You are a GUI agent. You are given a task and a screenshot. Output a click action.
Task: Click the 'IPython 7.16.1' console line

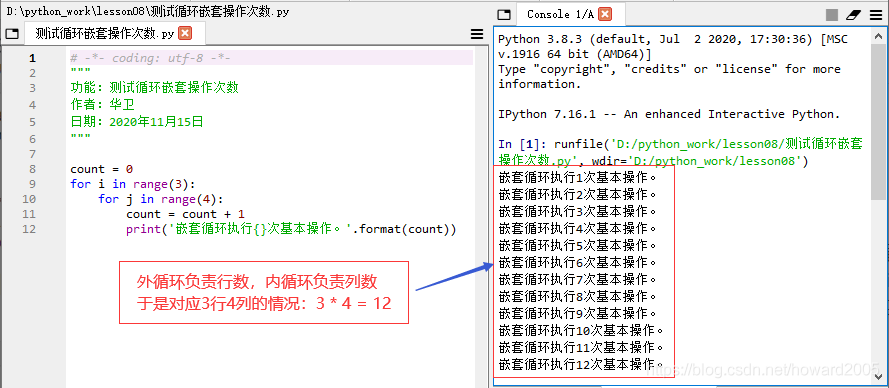[x=669, y=114]
